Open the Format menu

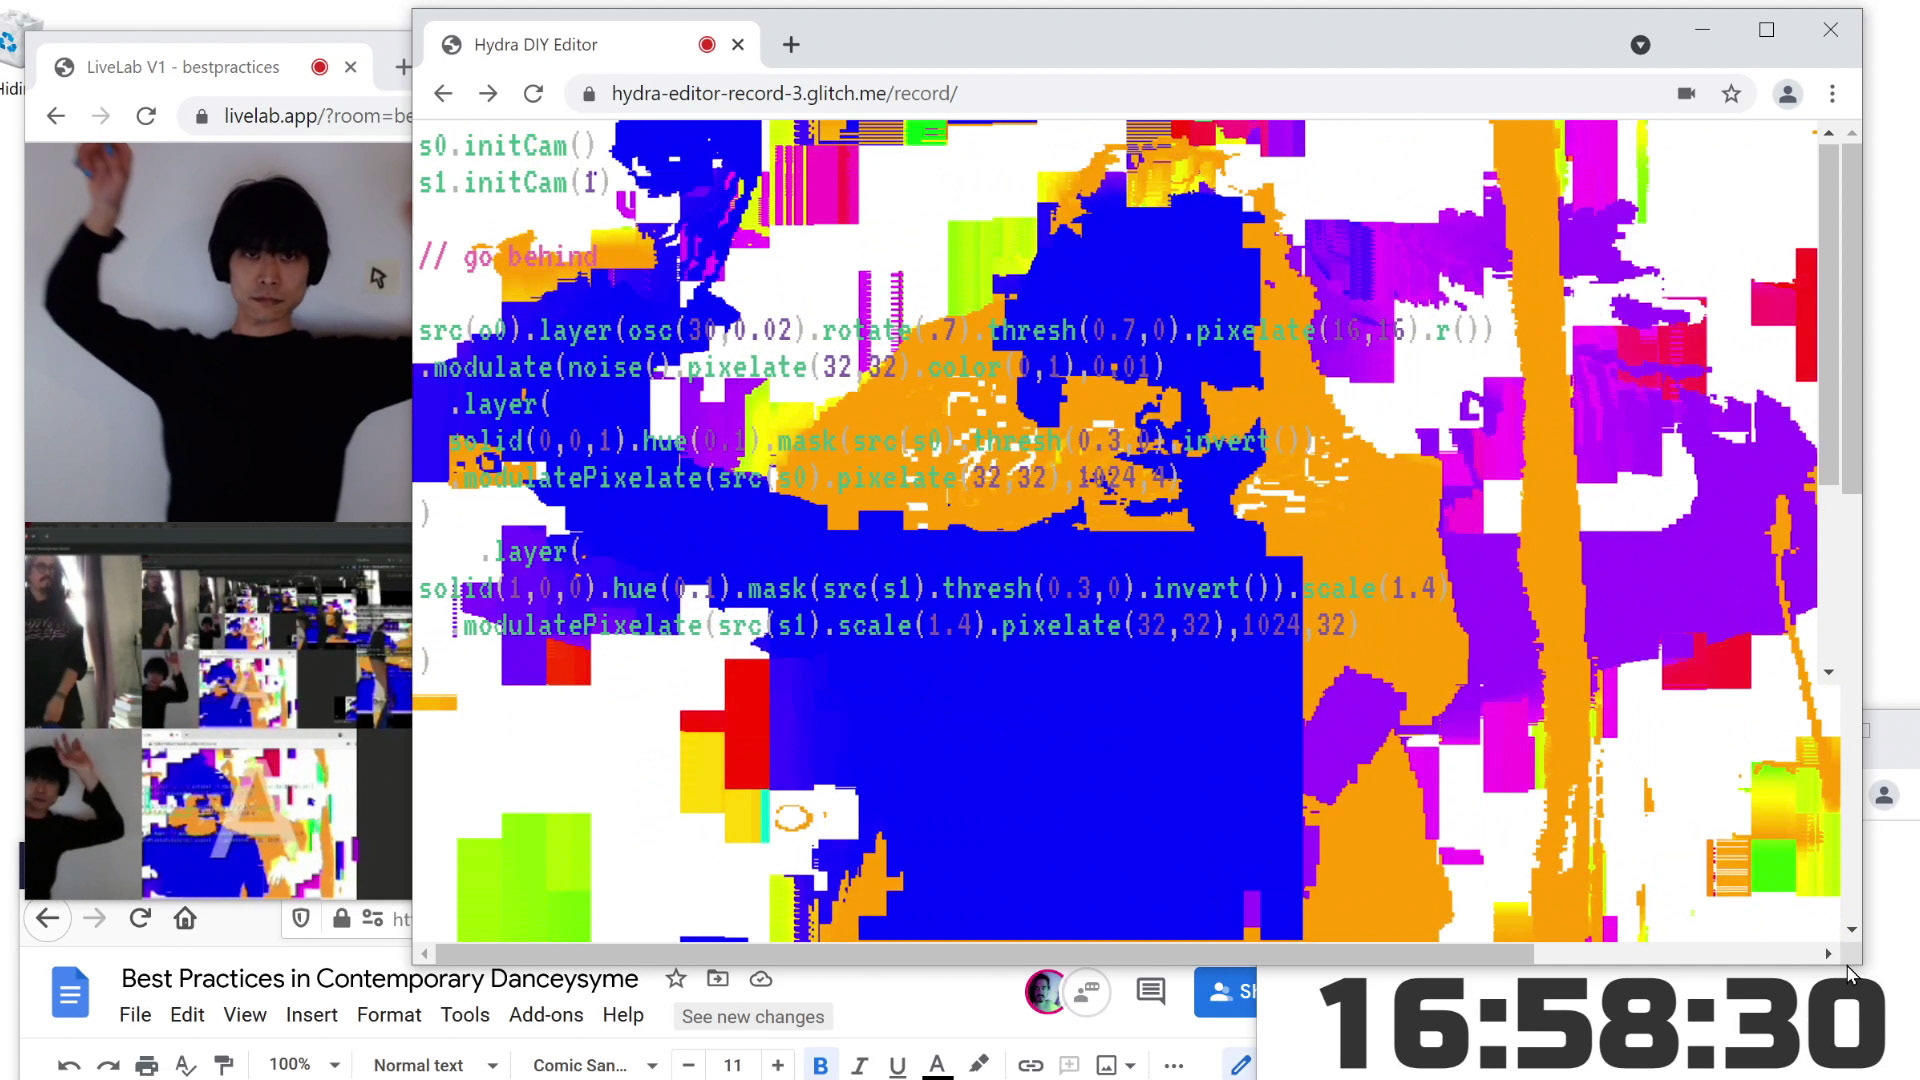(388, 1015)
